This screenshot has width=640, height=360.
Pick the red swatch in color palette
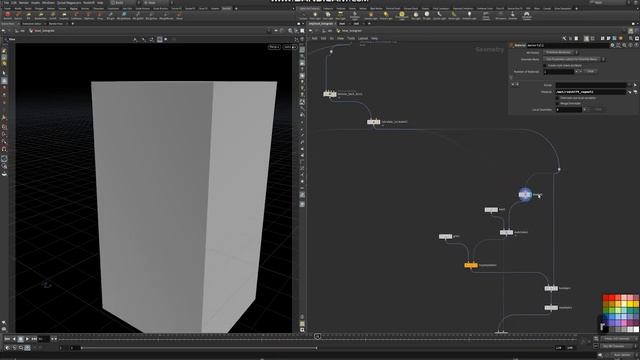tap(606, 298)
